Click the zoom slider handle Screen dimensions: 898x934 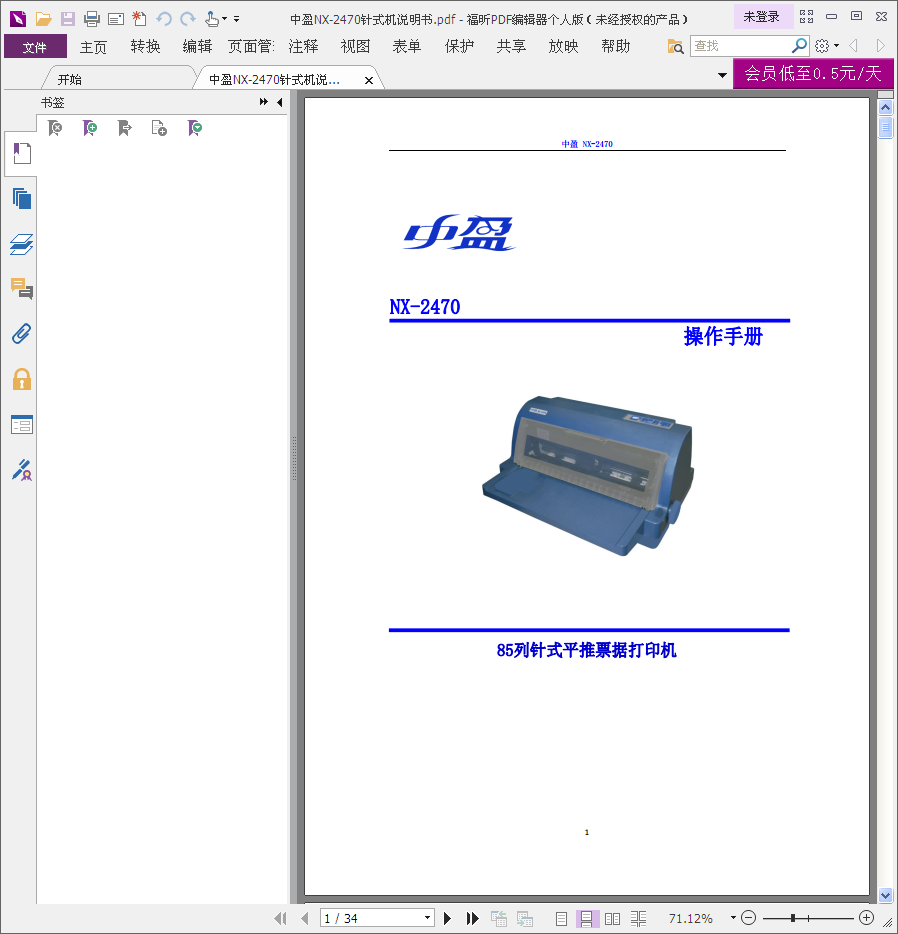[793, 918]
